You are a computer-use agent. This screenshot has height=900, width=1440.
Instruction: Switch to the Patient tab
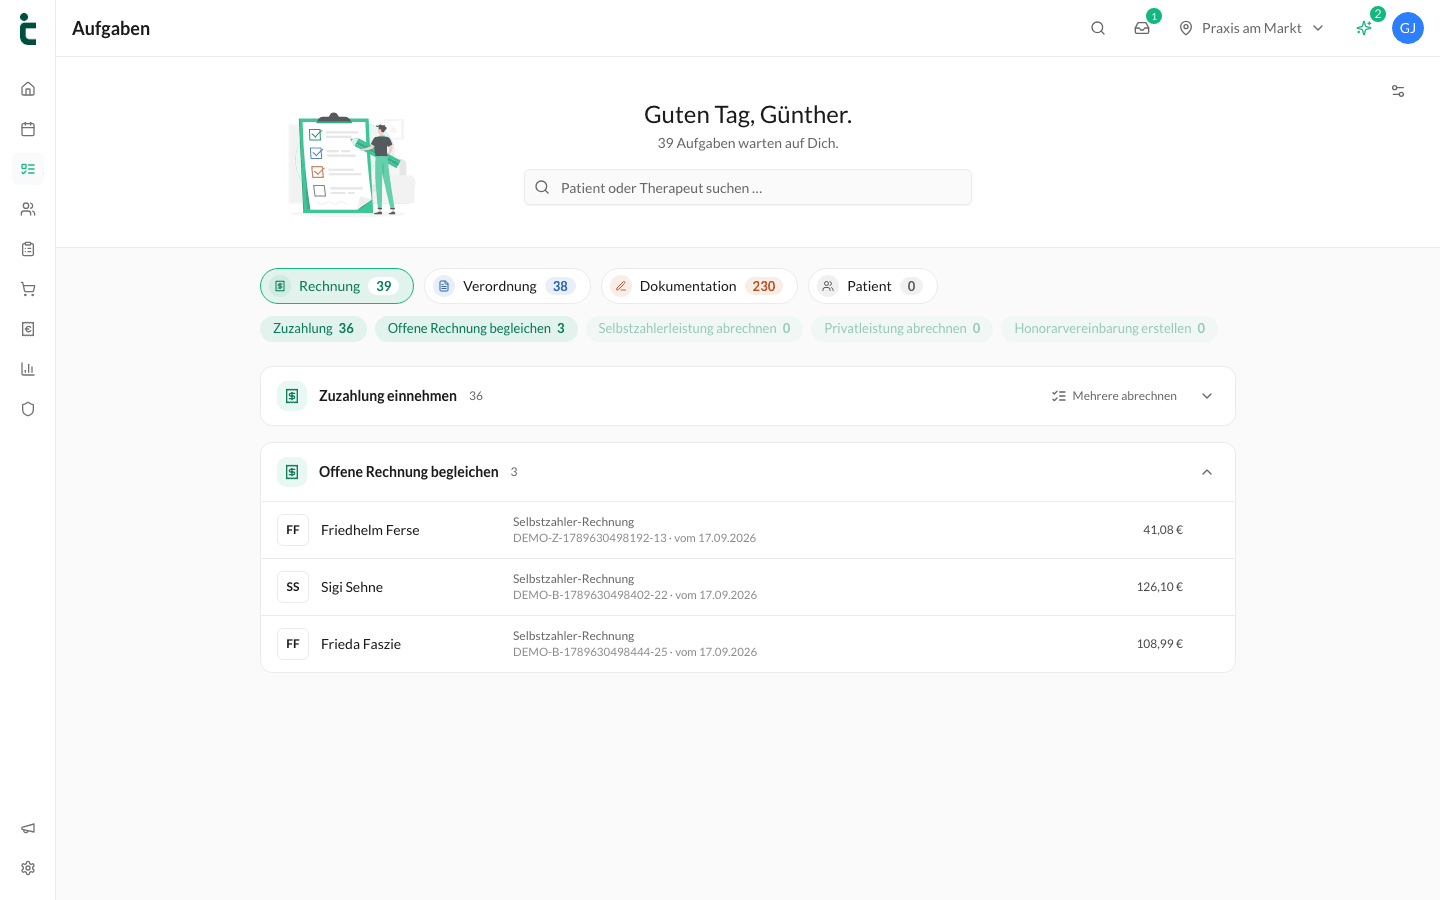click(873, 286)
